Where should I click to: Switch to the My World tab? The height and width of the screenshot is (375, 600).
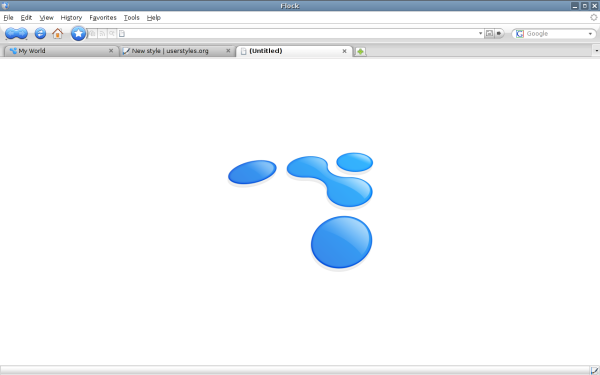(x=61, y=51)
